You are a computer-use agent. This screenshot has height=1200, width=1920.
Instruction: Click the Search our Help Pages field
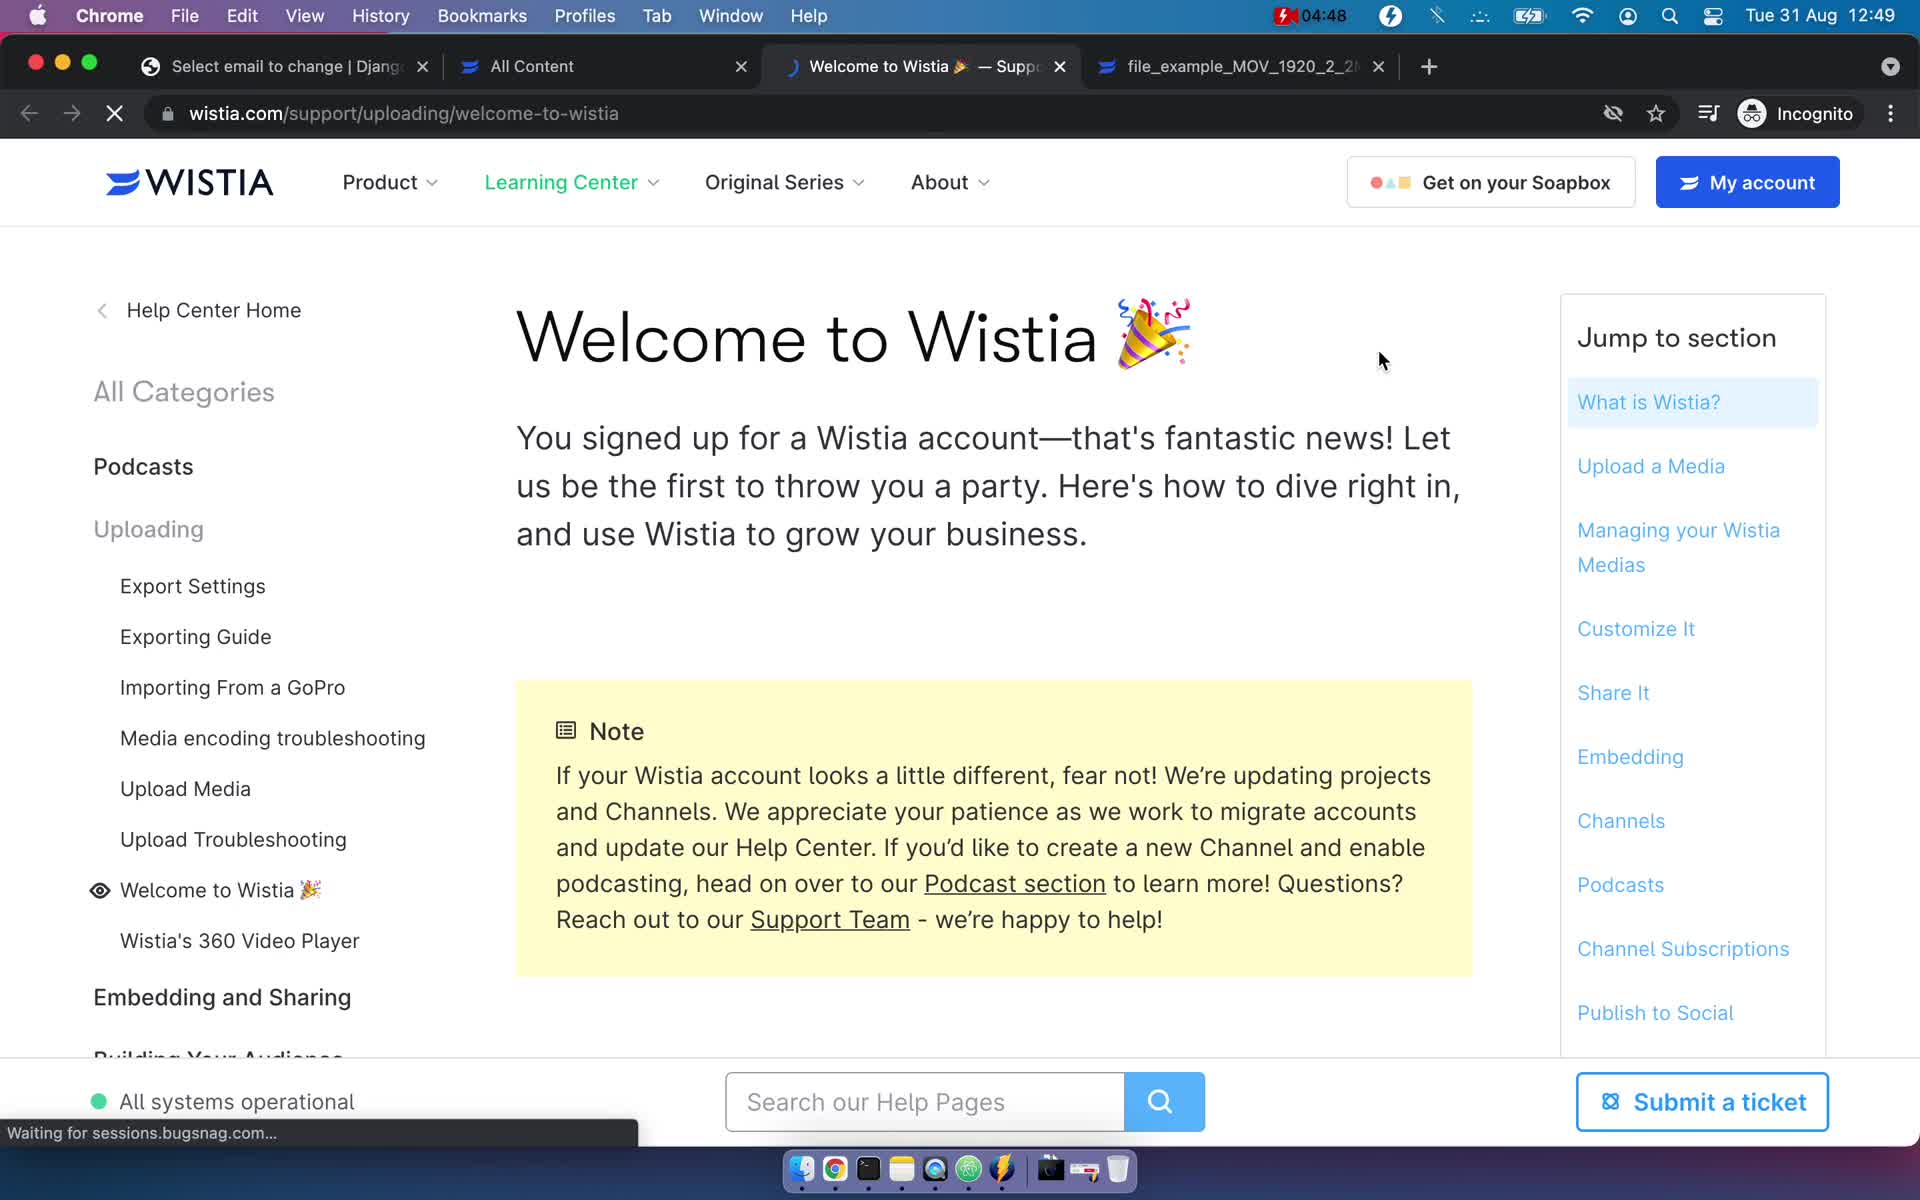coord(925,1102)
